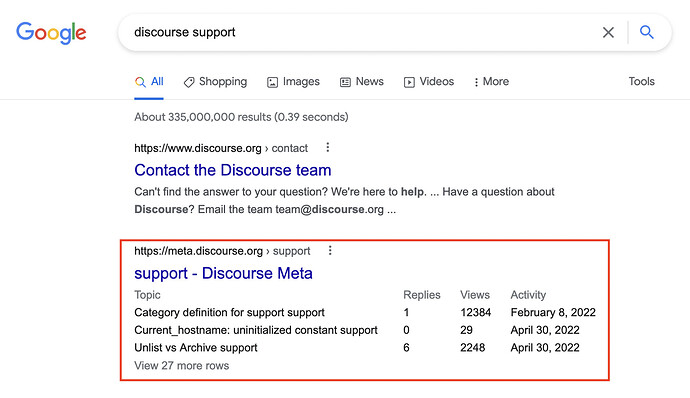The width and height of the screenshot is (690, 398).
Task: Click the contact result snippet text
Action: coord(344,201)
